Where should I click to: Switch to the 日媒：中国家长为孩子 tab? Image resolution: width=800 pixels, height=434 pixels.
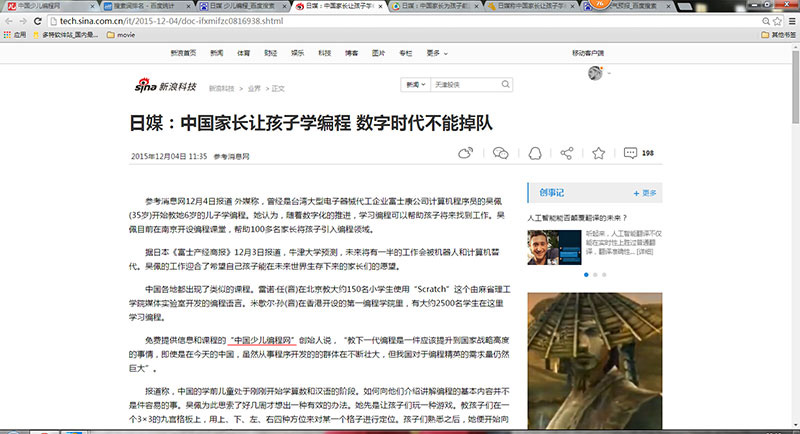pyautogui.click(x=435, y=6)
